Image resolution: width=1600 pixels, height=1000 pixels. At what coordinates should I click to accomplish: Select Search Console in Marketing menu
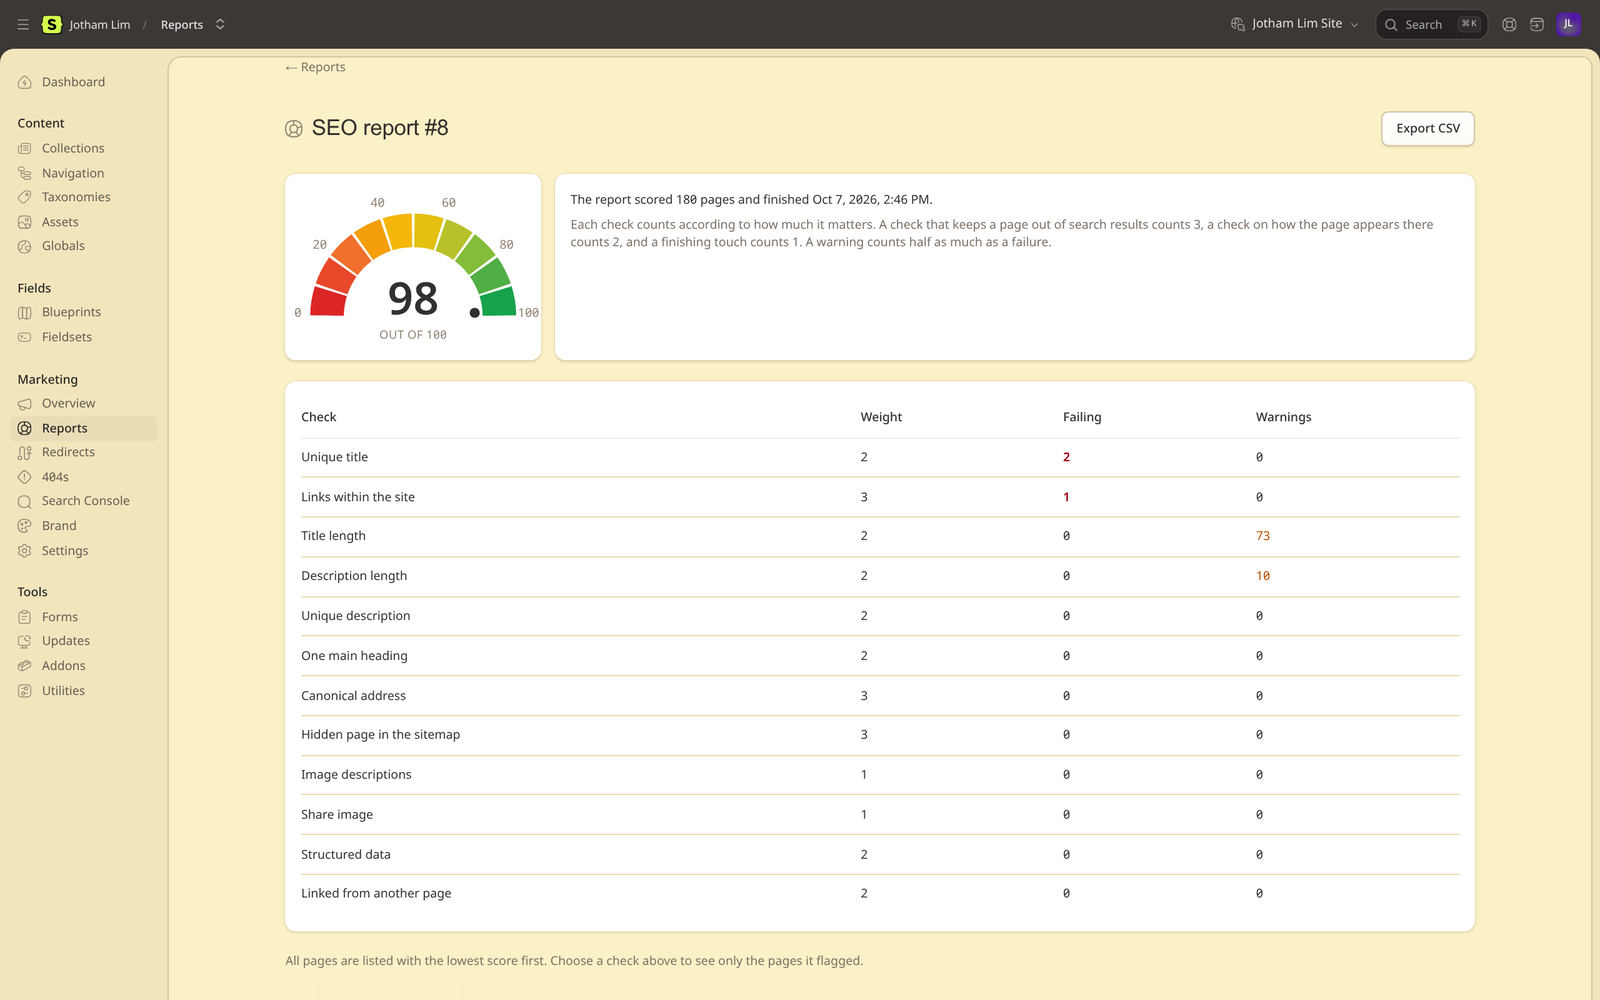tap(84, 501)
